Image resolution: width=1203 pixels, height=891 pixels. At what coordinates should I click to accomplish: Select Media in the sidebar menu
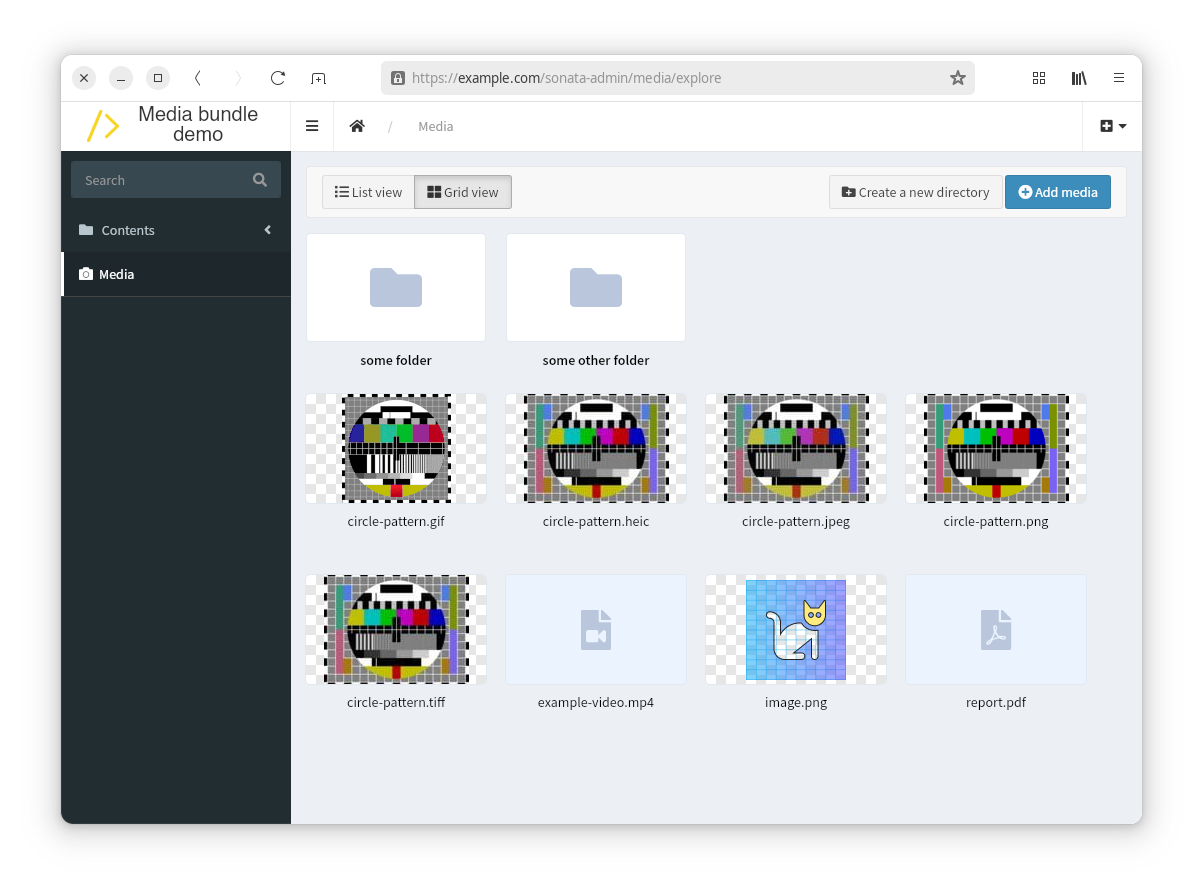[116, 274]
